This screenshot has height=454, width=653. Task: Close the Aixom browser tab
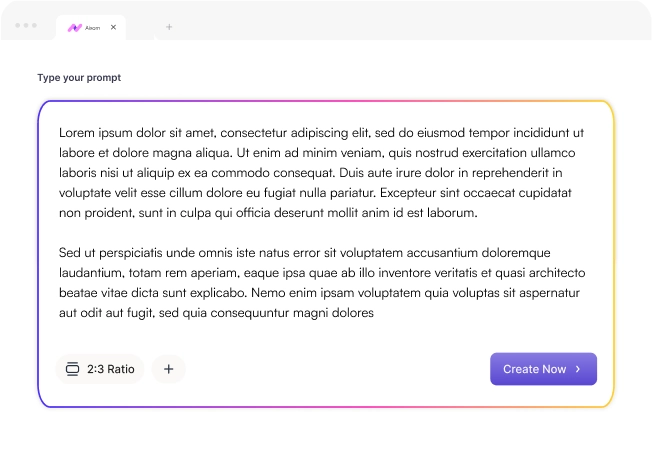(113, 27)
